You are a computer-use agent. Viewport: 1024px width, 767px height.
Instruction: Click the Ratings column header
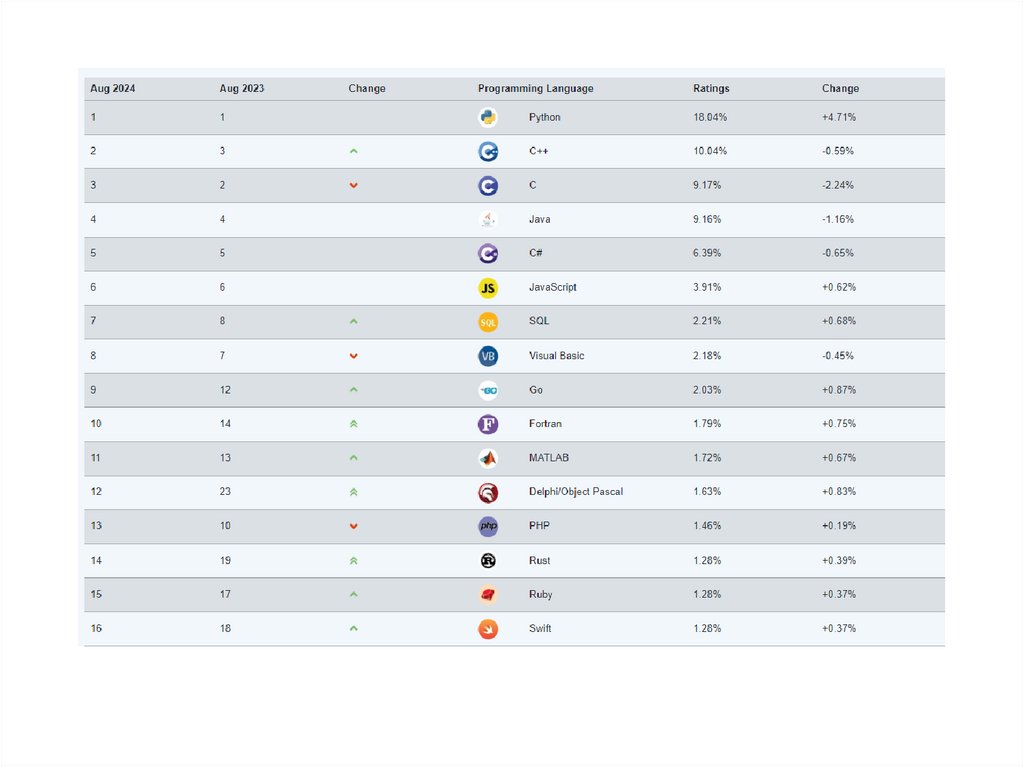pyautogui.click(x=711, y=89)
